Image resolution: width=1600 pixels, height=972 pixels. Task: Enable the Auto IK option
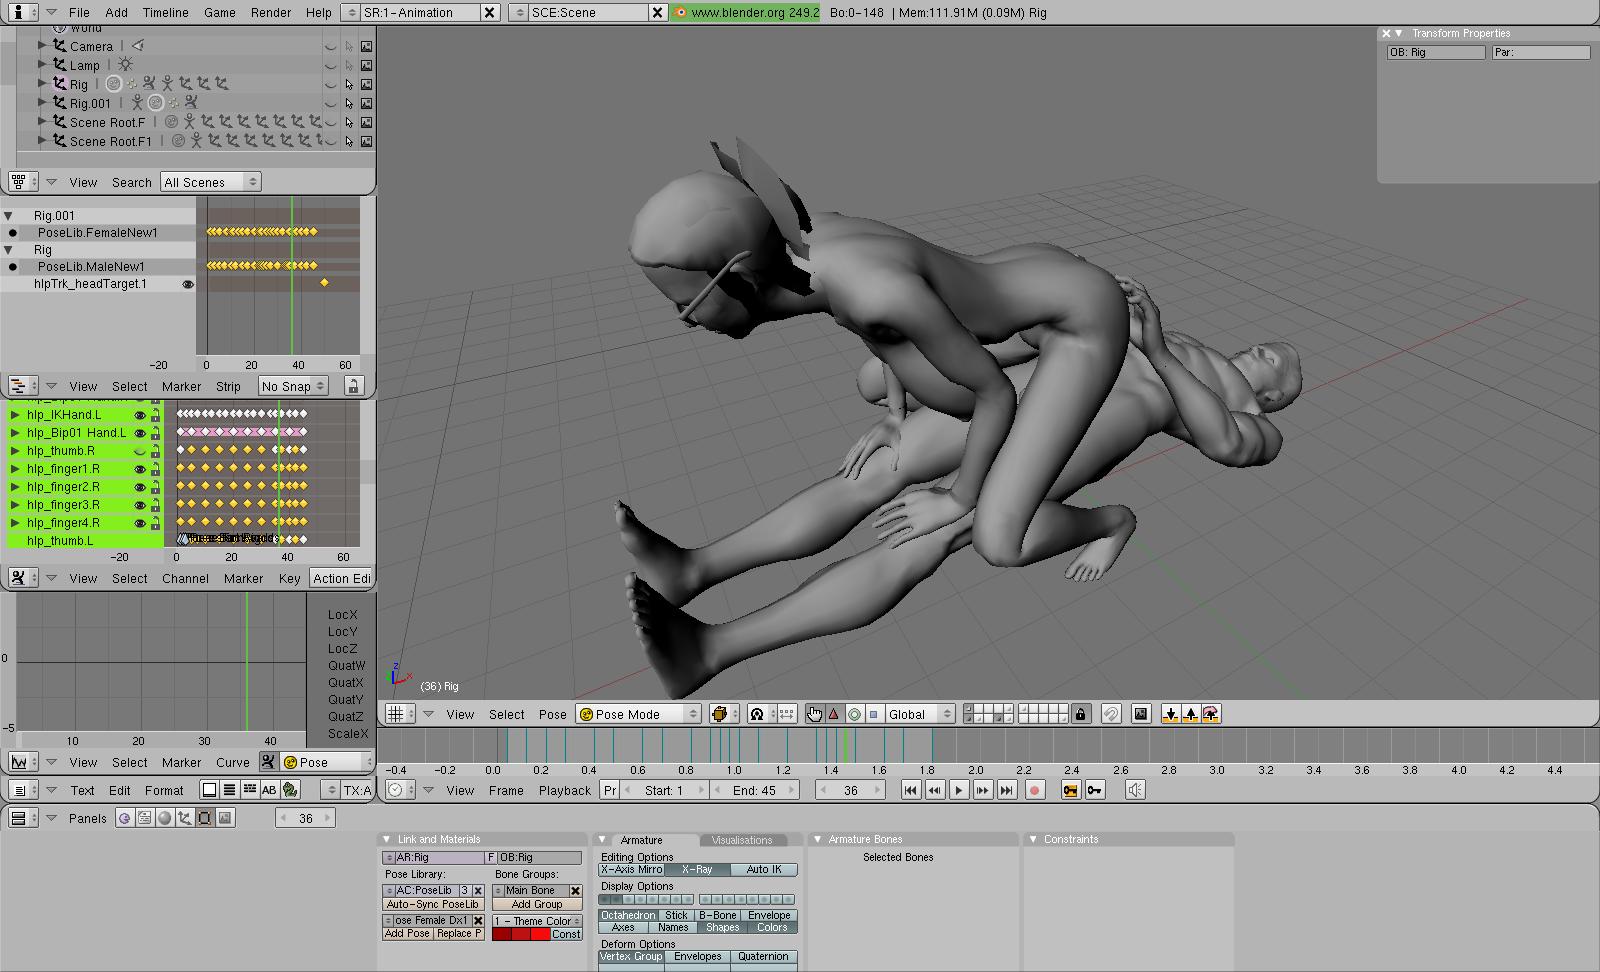[764, 870]
